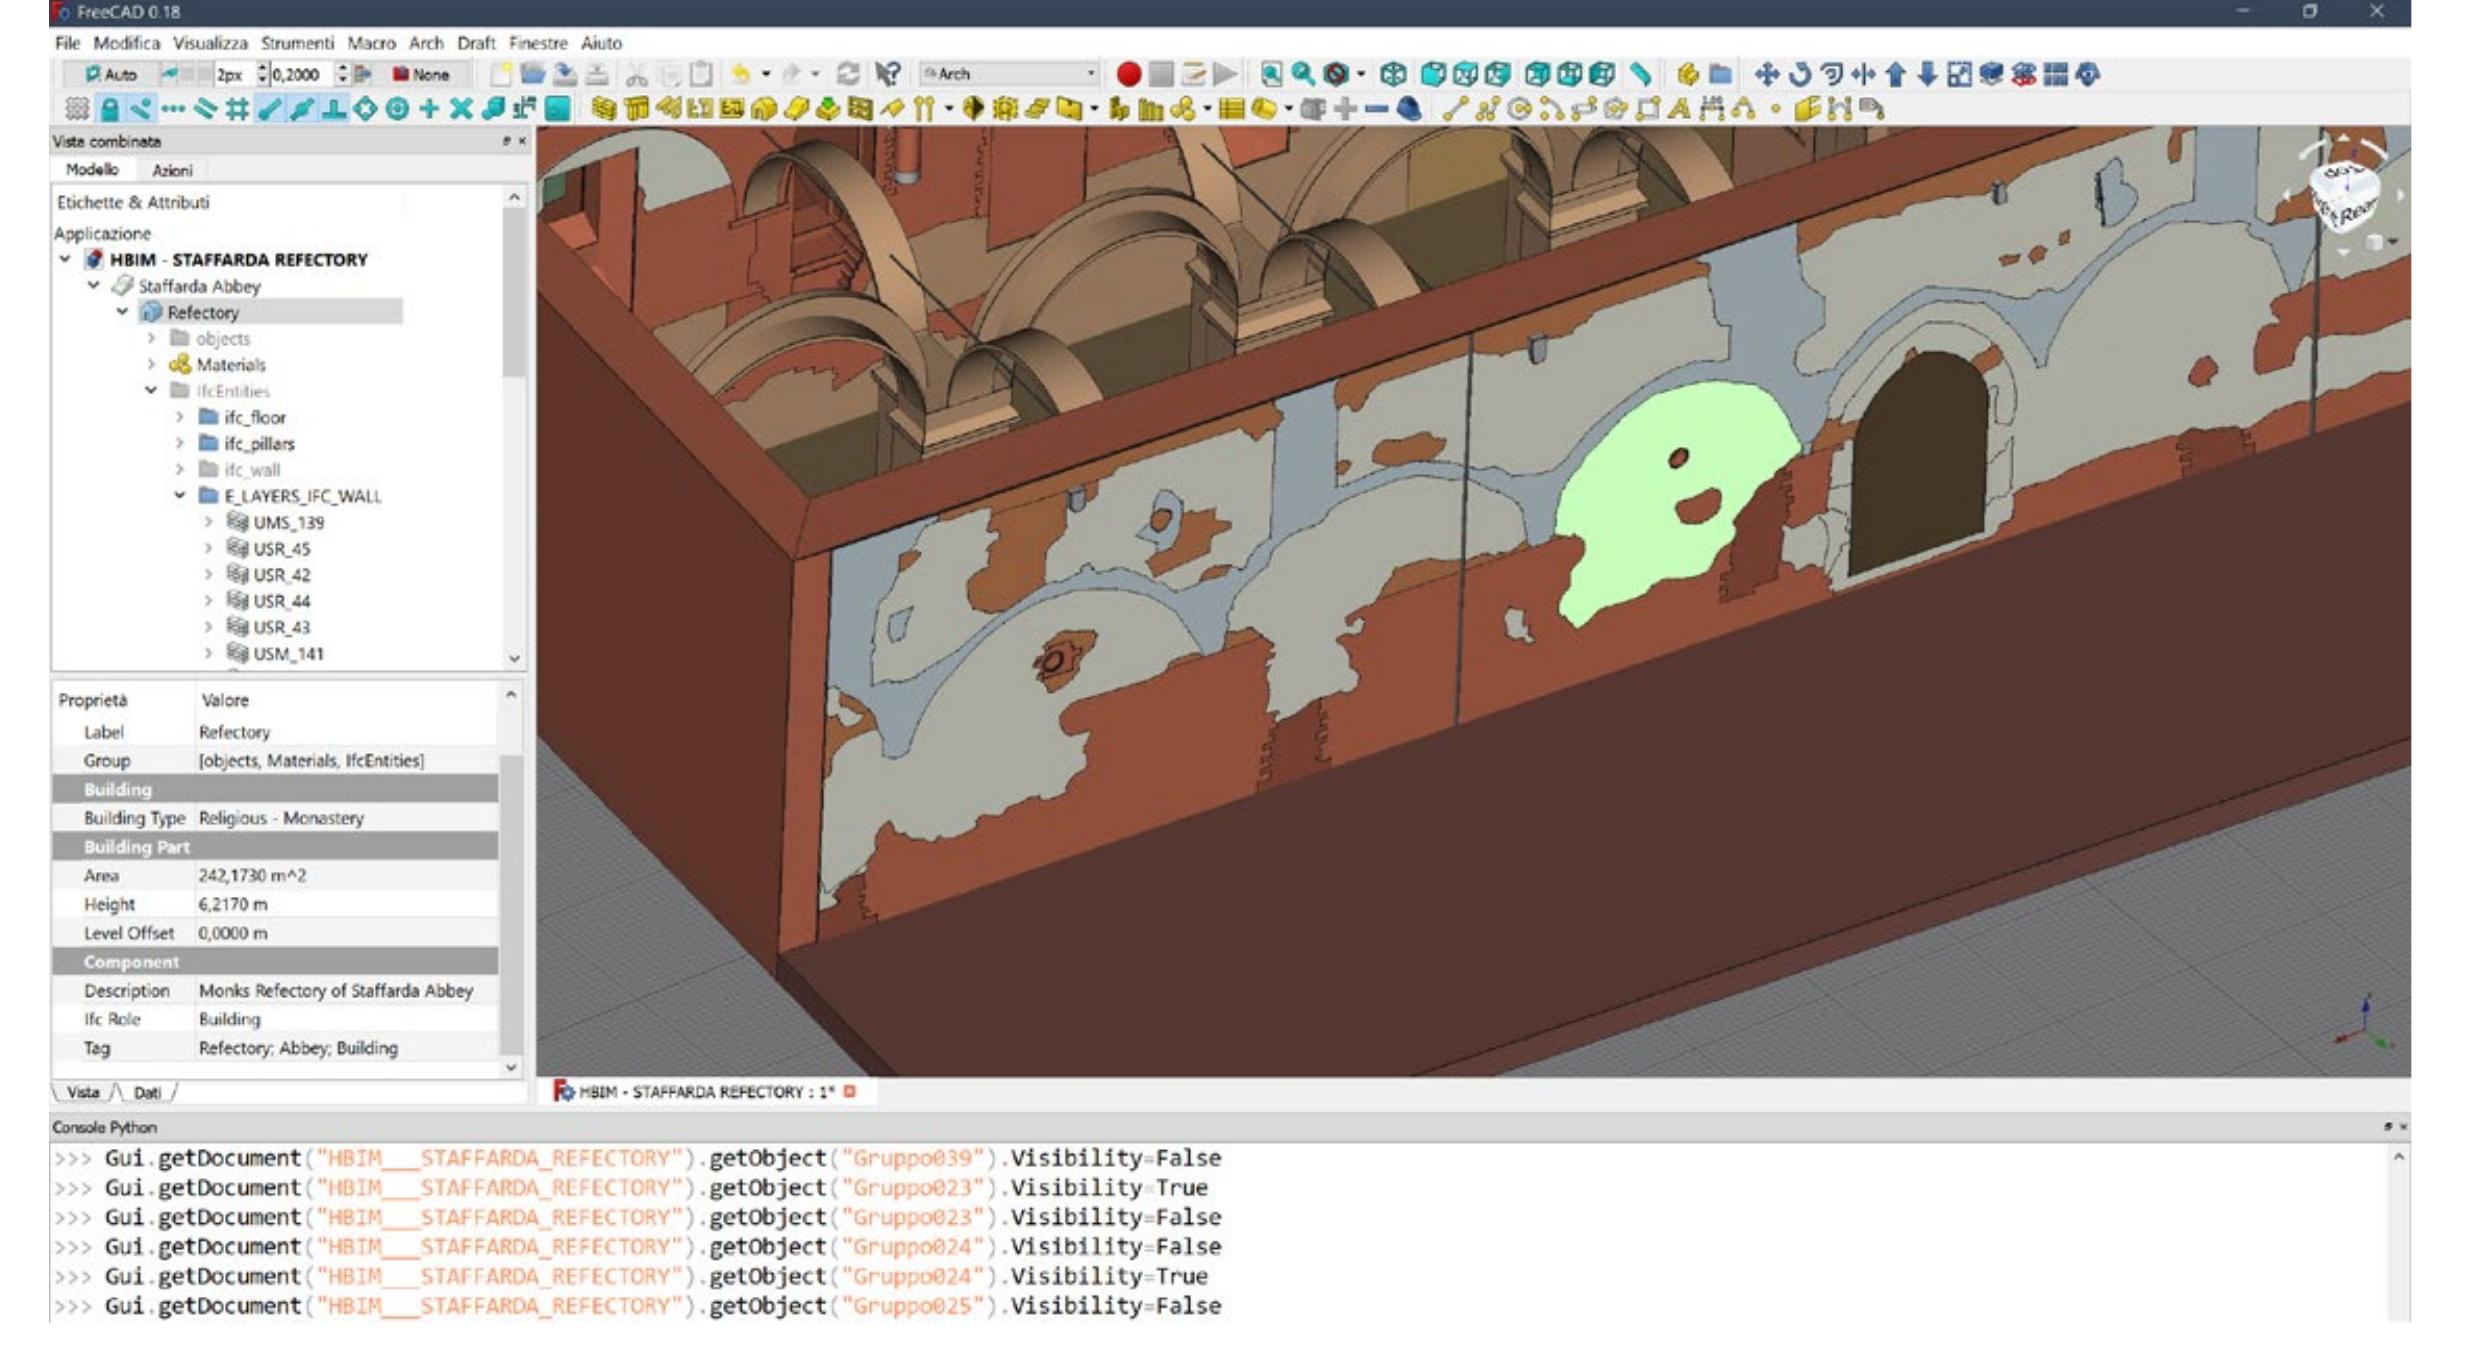Click the What's This help cursor icon

pyautogui.click(x=887, y=74)
